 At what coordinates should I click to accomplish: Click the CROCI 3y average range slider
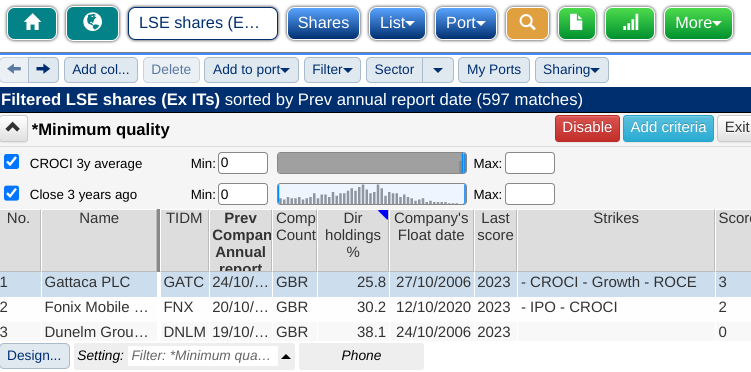tap(372, 163)
